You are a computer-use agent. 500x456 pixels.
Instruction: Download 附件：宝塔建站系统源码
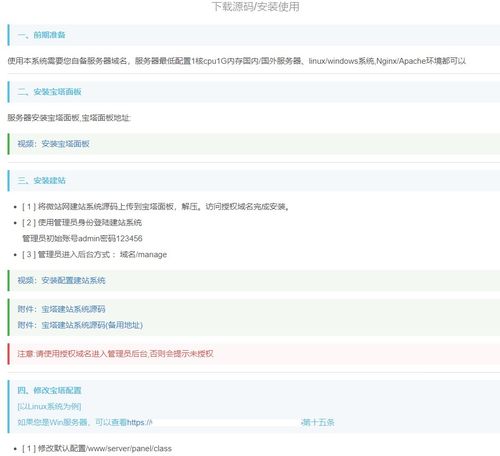tap(61, 309)
